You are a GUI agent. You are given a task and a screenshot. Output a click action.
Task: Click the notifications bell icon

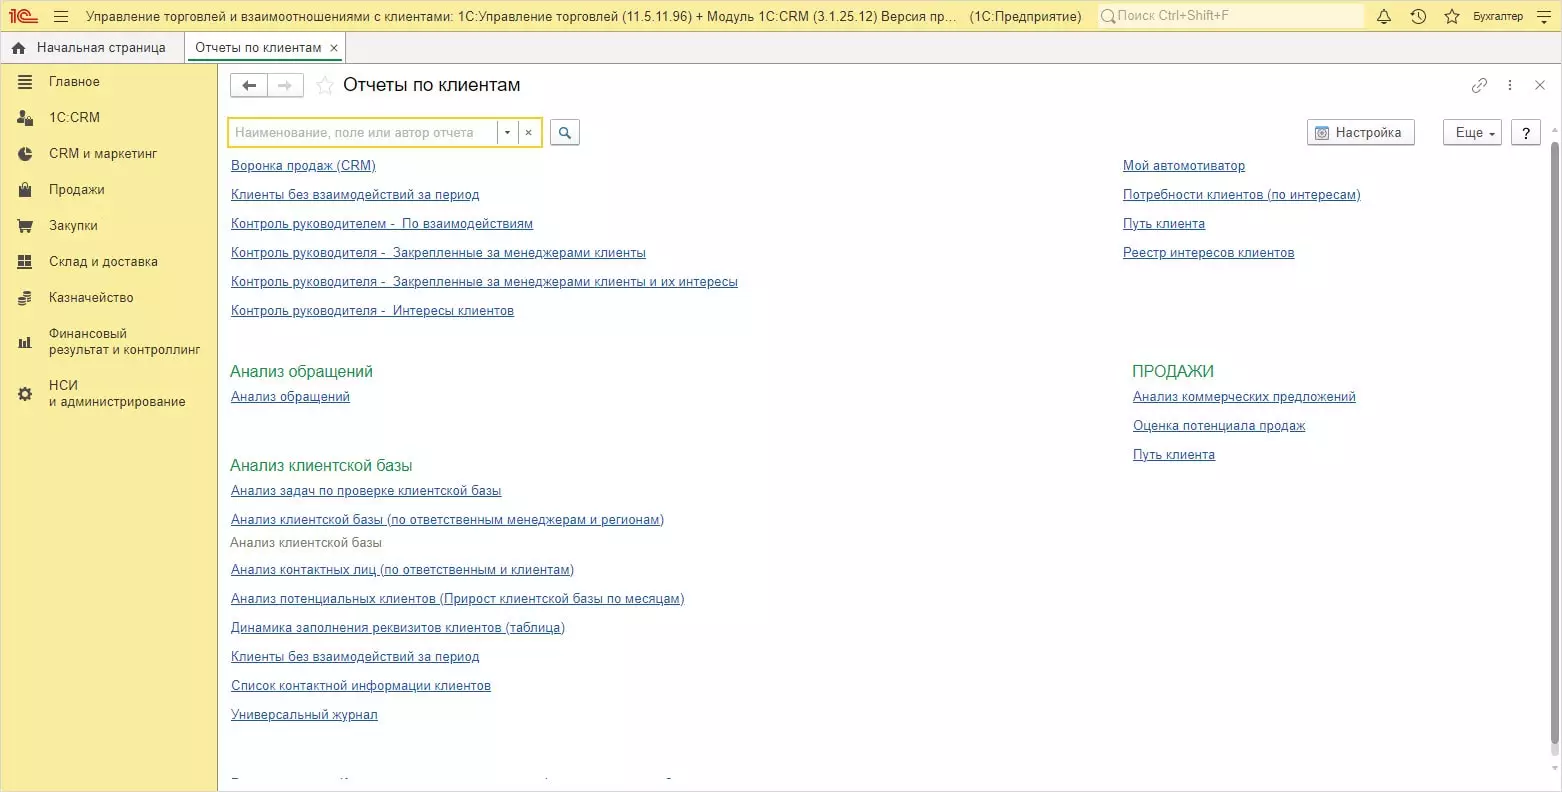point(1384,16)
